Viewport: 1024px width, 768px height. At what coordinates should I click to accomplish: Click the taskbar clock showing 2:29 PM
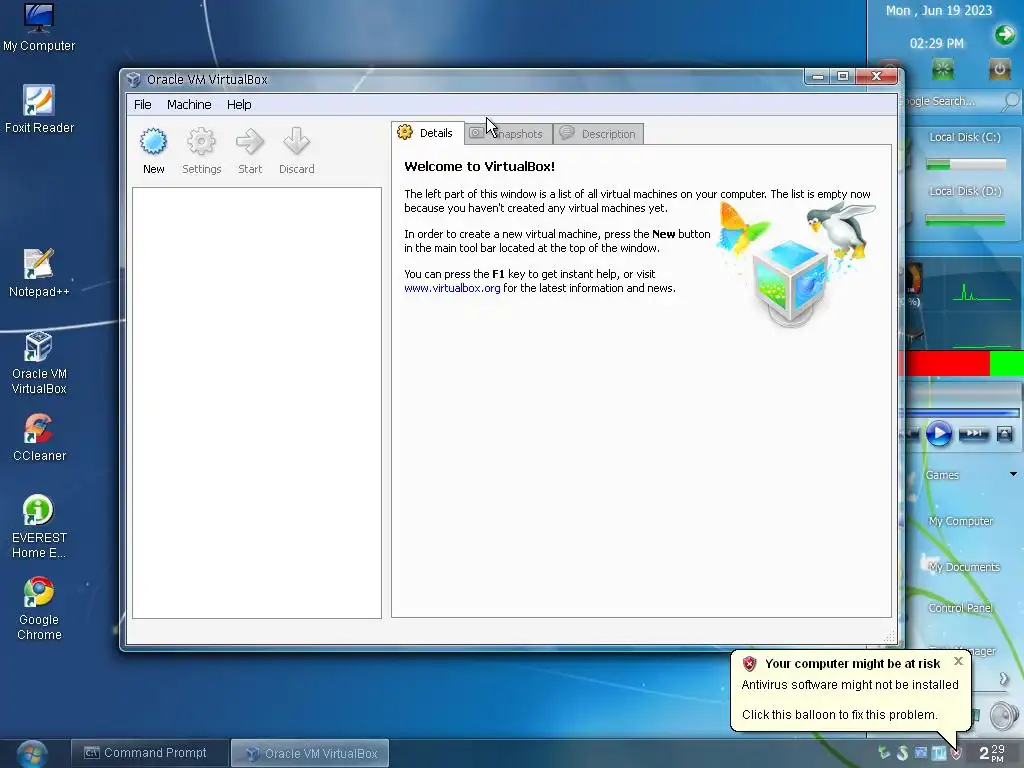coord(992,753)
